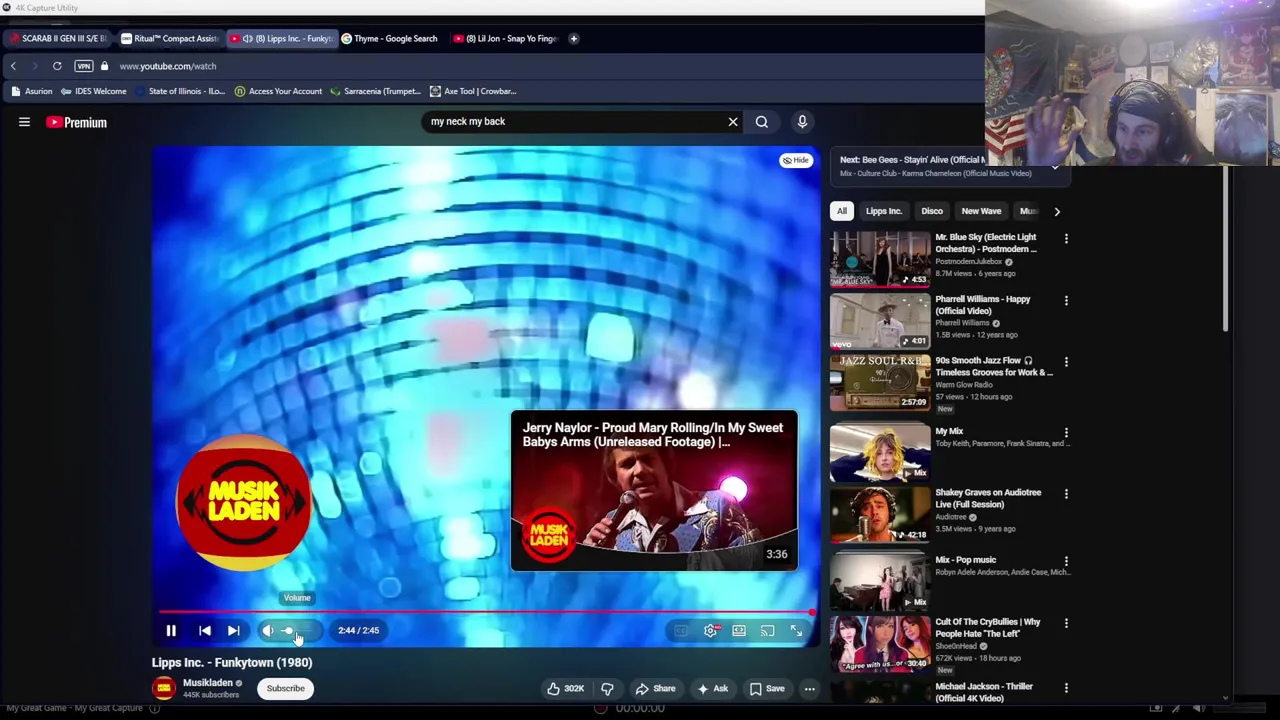Select the Disco filter chip
Screen dimensions: 1280x720
tap(932, 211)
